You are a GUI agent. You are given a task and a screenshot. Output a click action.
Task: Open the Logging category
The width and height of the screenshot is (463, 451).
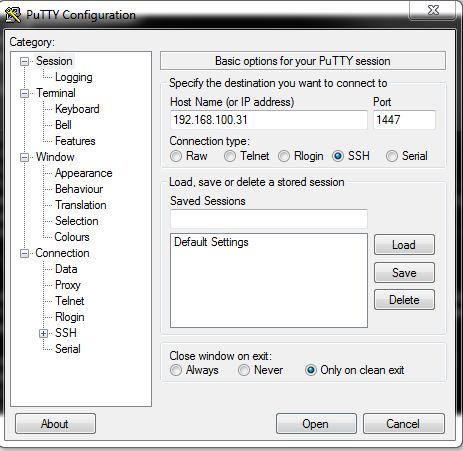[74, 77]
